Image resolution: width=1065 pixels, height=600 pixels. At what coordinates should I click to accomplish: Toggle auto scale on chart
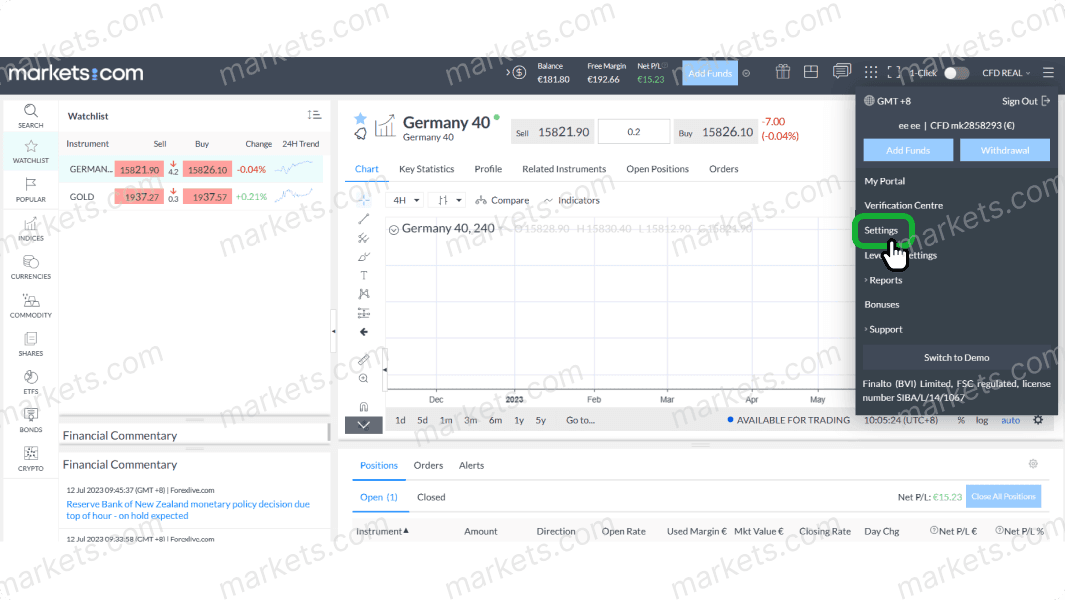point(1011,420)
